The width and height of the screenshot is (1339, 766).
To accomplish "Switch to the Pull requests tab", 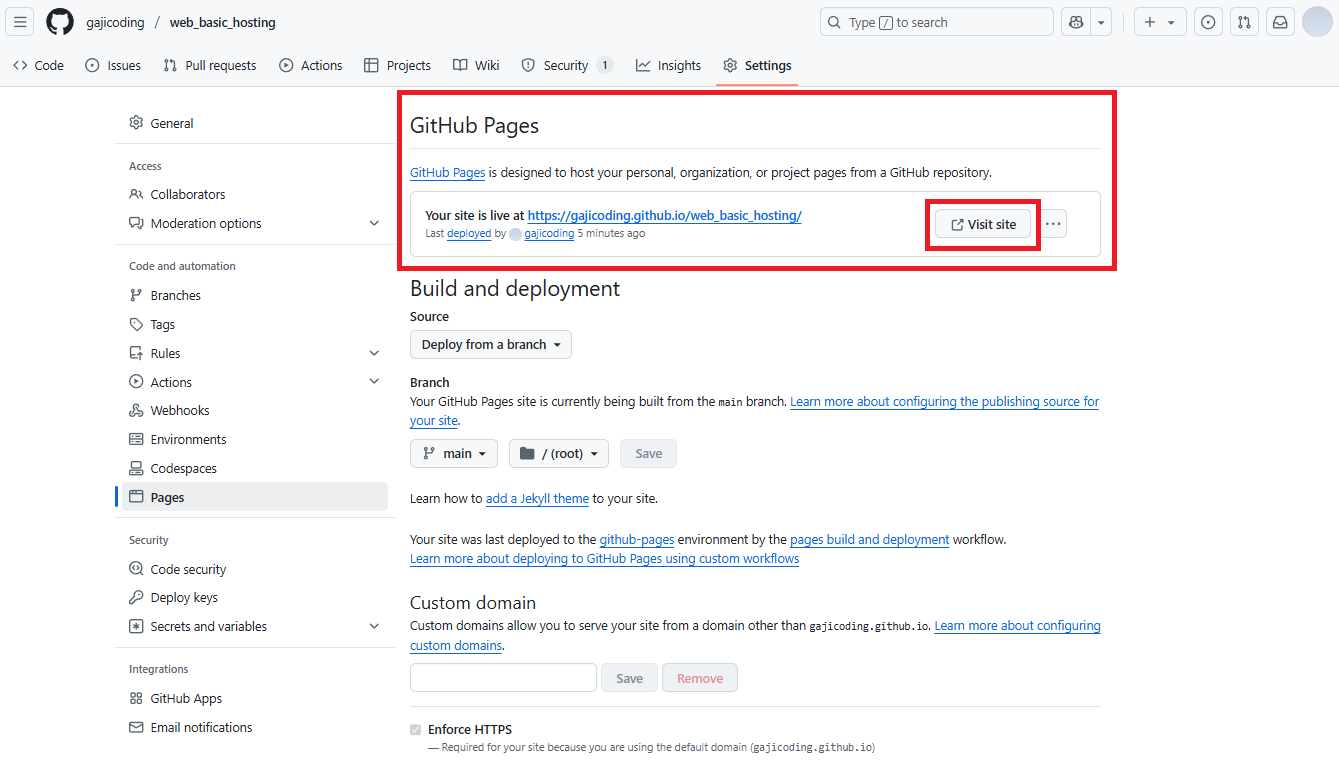I will tap(210, 65).
